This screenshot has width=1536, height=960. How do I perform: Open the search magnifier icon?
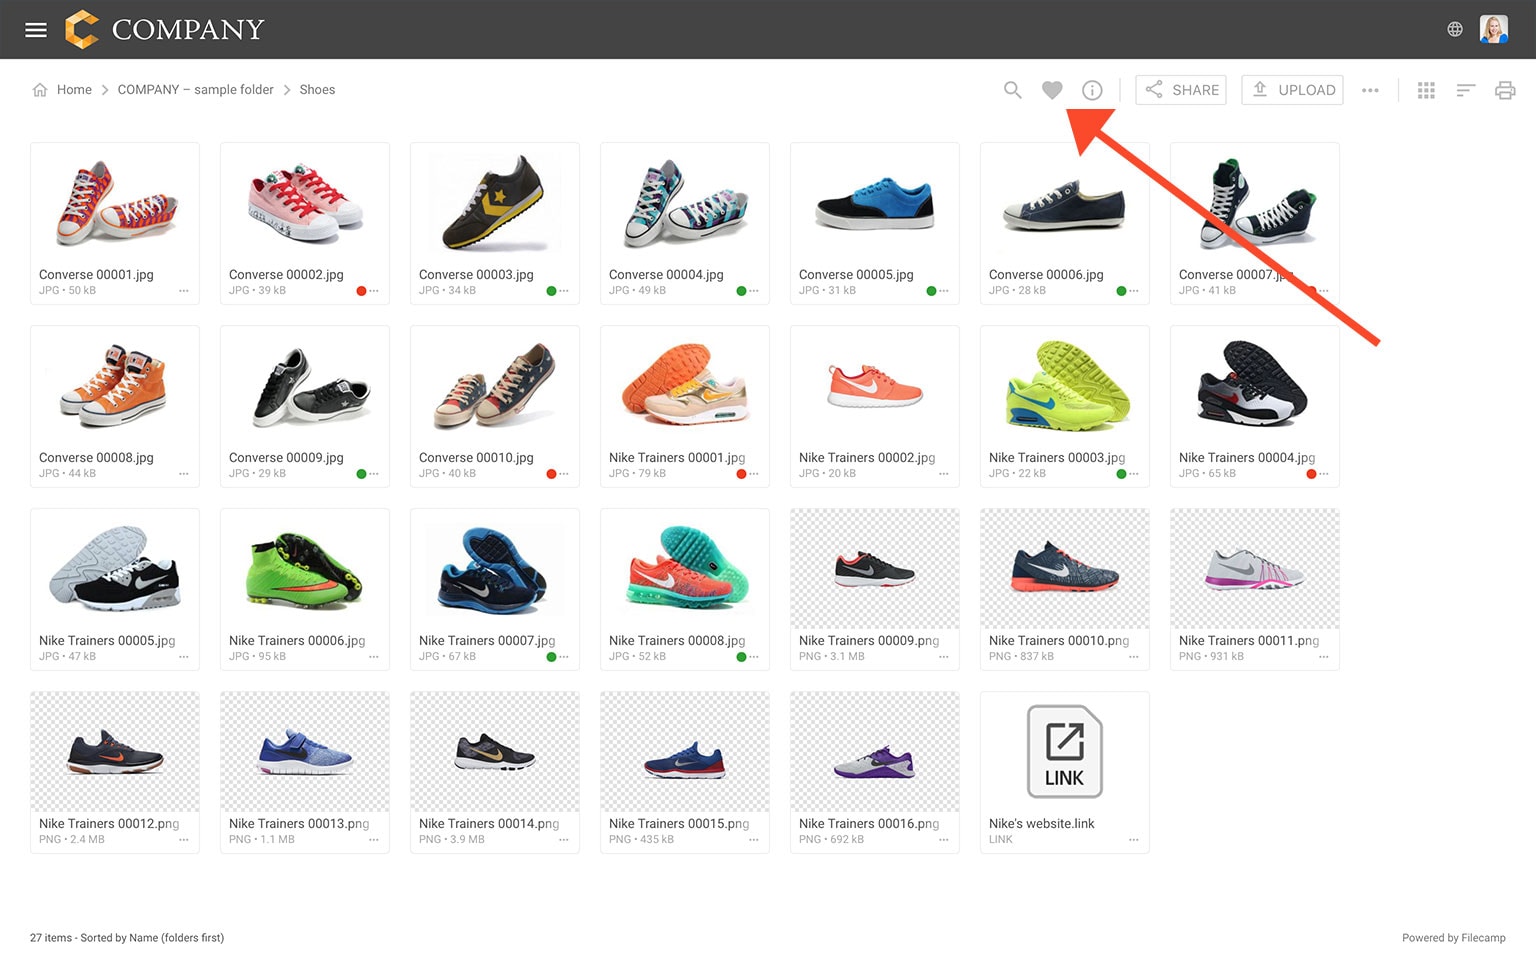(1013, 90)
